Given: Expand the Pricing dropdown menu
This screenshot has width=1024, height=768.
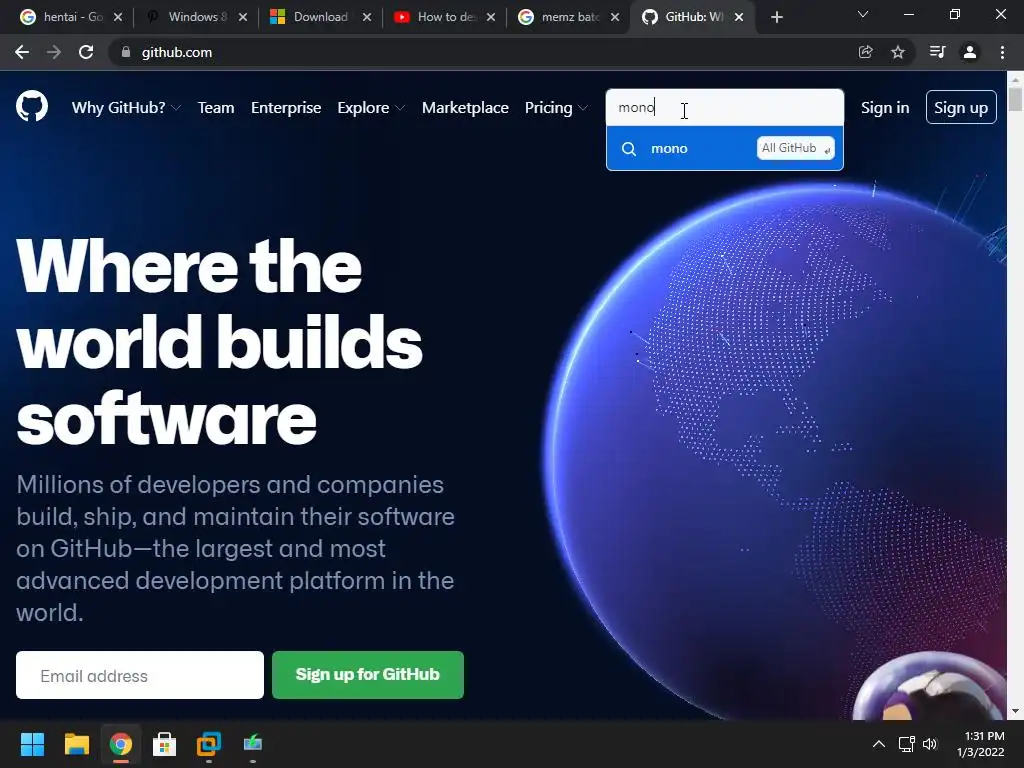Looking at the screenshot, I should tap(556, 108).
